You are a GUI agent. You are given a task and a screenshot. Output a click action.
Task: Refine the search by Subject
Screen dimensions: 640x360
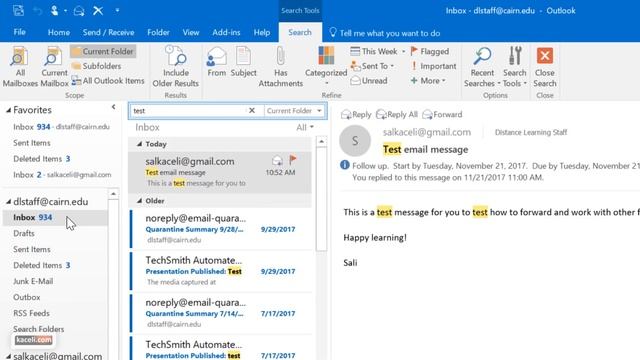tap(243, 62)
